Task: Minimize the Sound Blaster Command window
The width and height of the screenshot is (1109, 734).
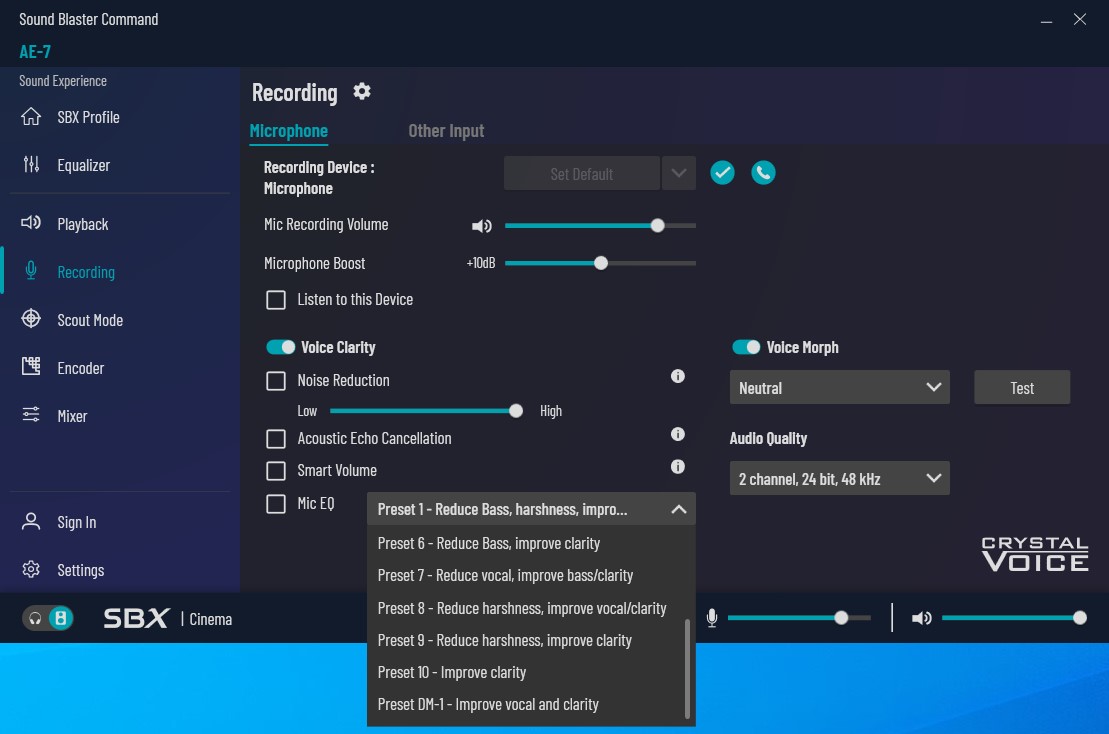Action: [1046, 20]
